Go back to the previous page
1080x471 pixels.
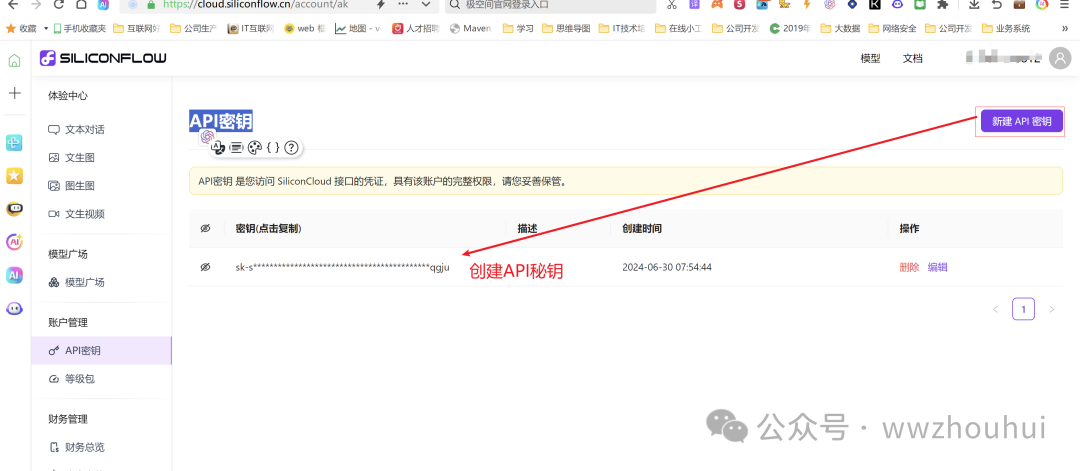point(12,4)
